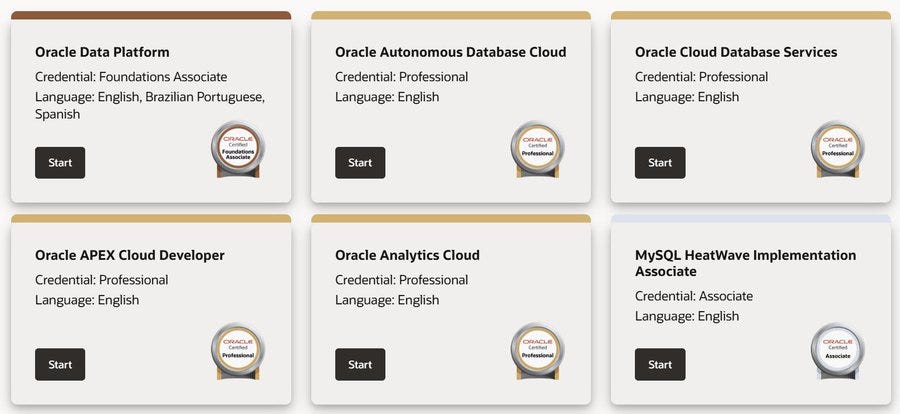Click the Professional badge on Oracle Autonomous Database Cloud
The width and height of the screenshot is (900, 414).
click(538, 149)
